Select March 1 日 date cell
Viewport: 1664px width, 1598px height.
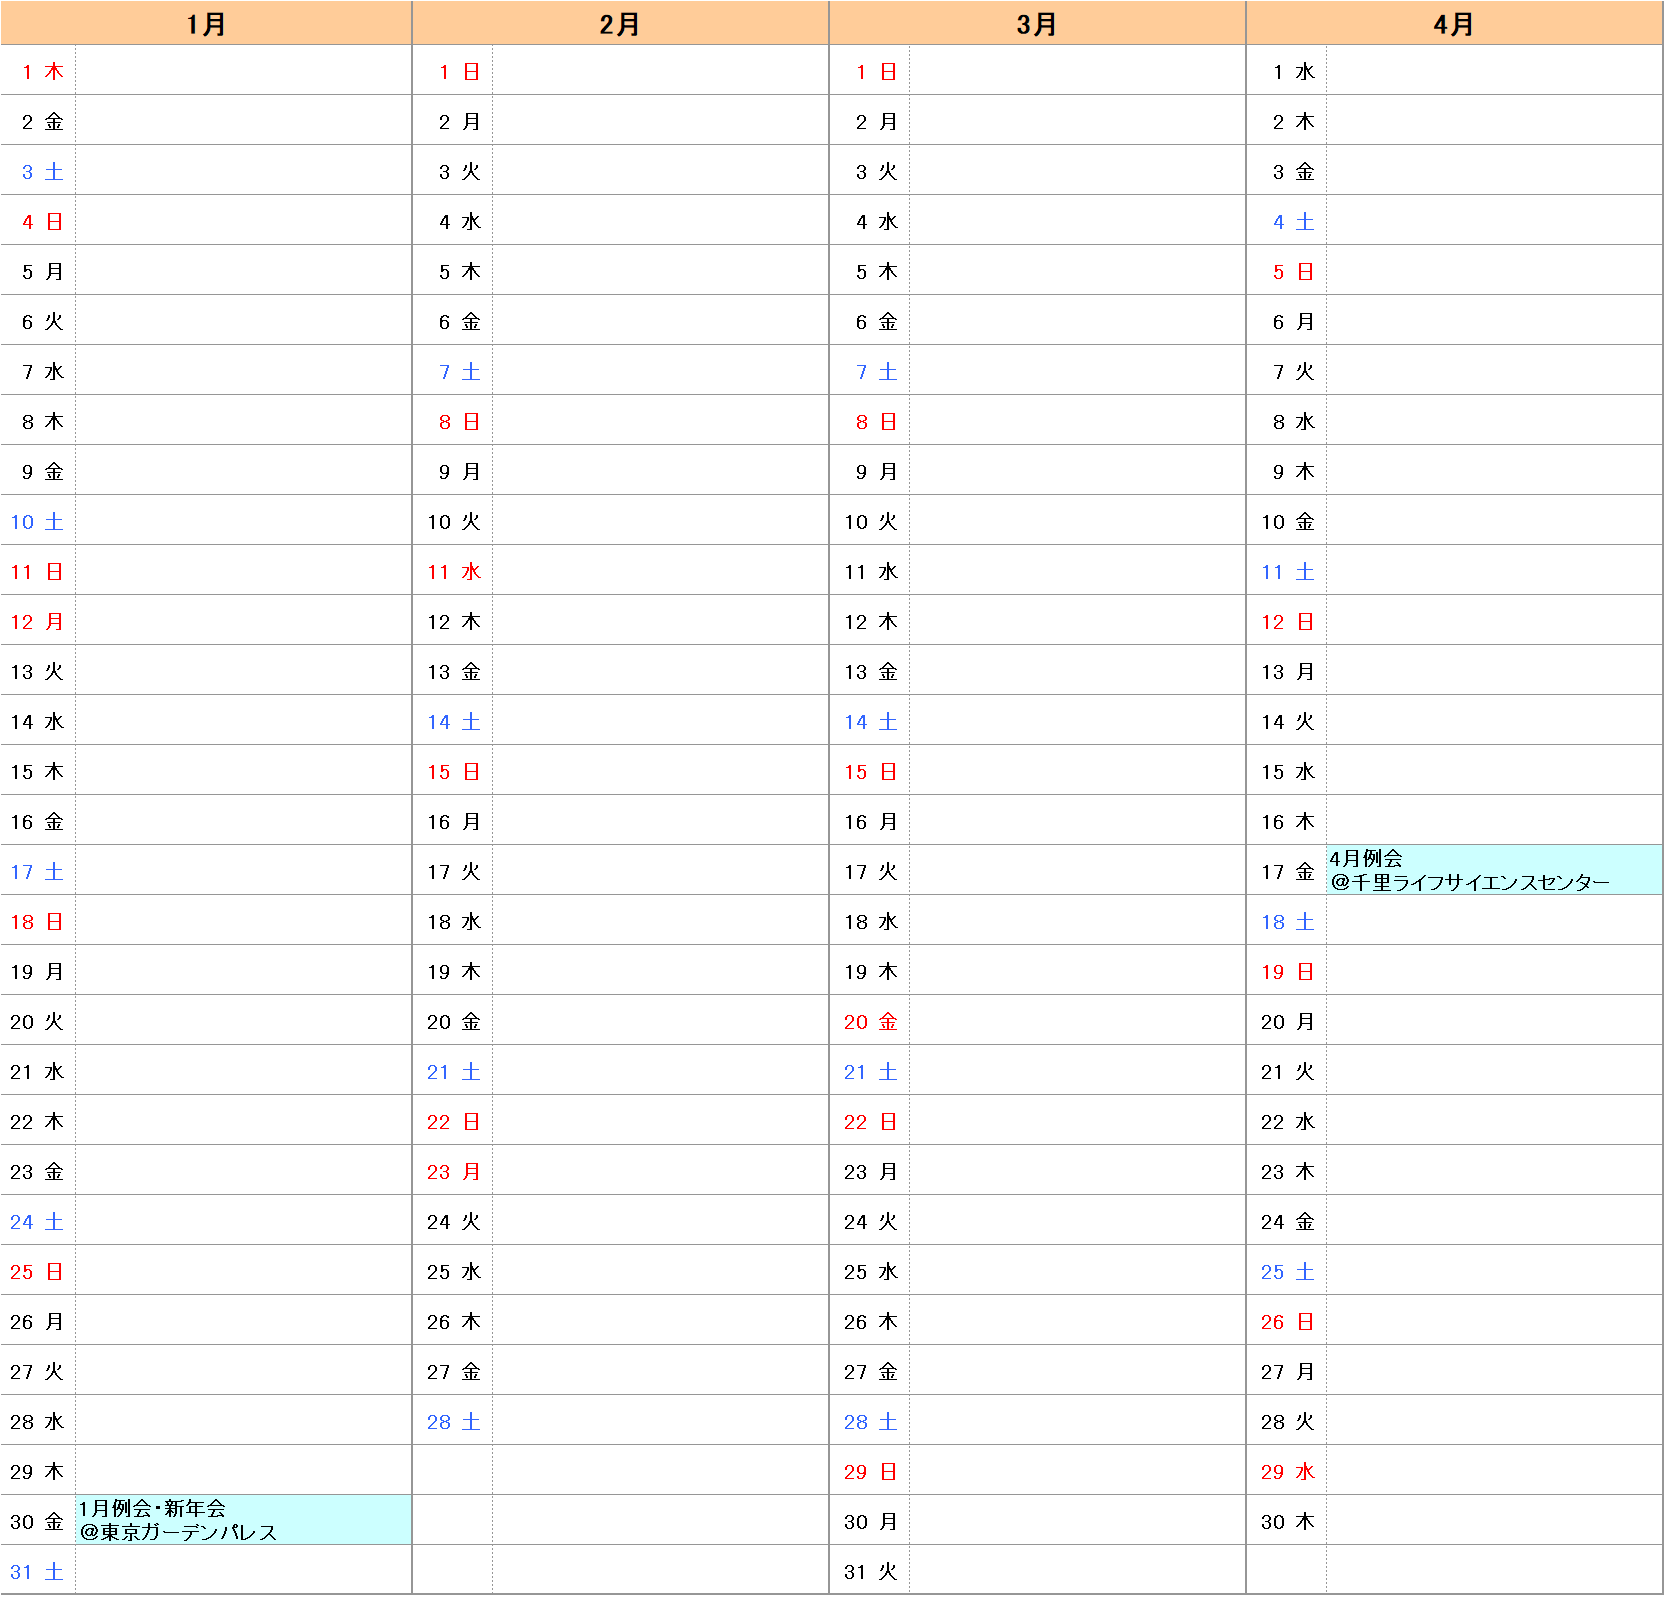tap(870, 71)
